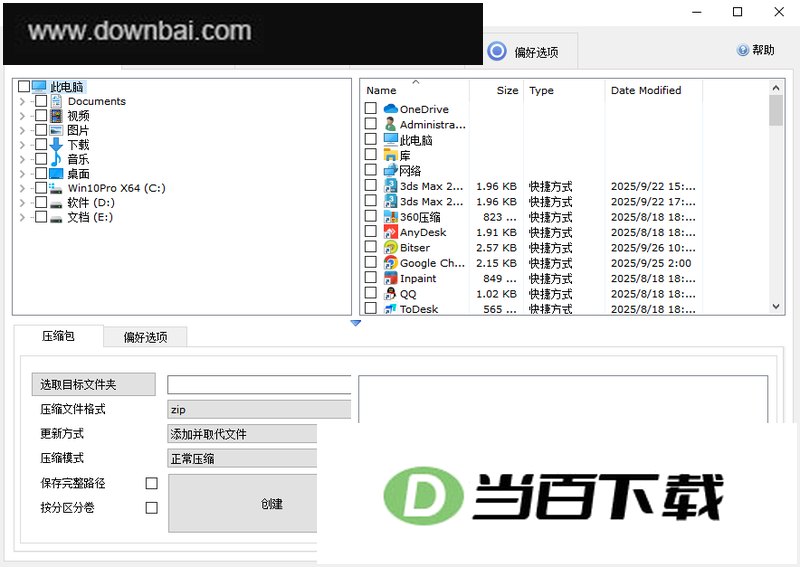Open the 压缩文件格式 zip dropdown

[259, 409]
